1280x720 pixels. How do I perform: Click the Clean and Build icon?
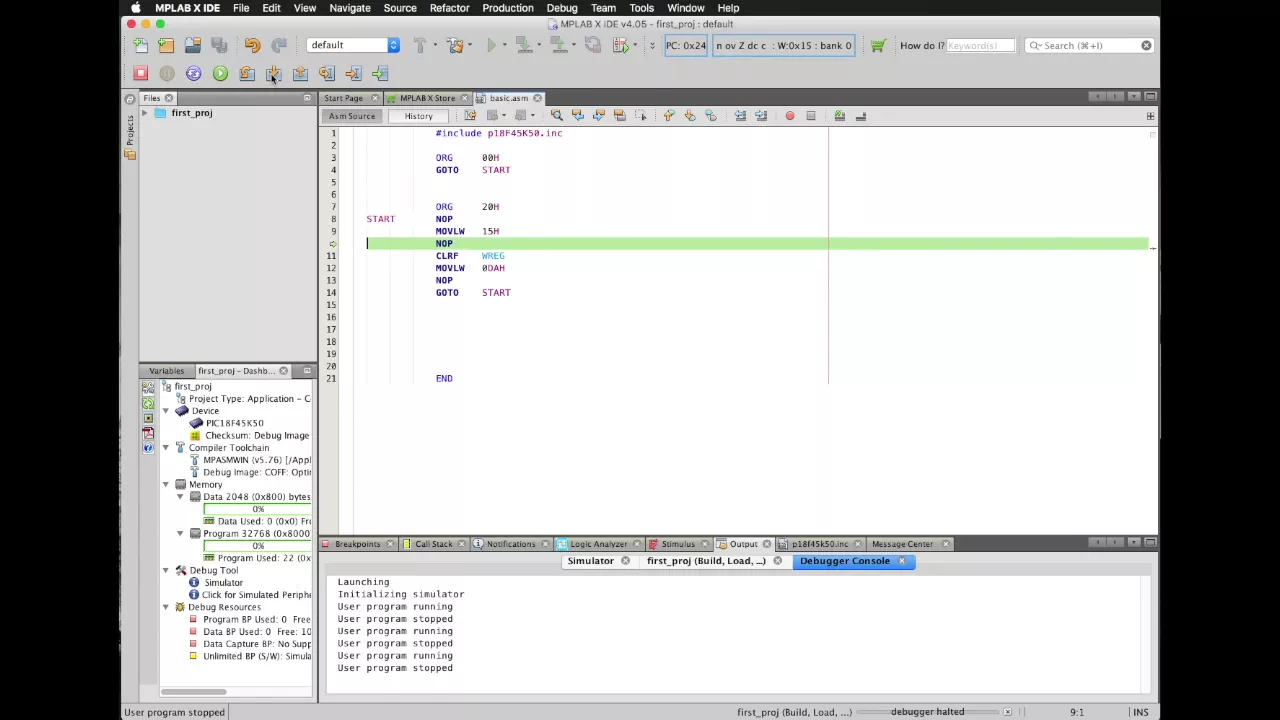click(455, 45)
